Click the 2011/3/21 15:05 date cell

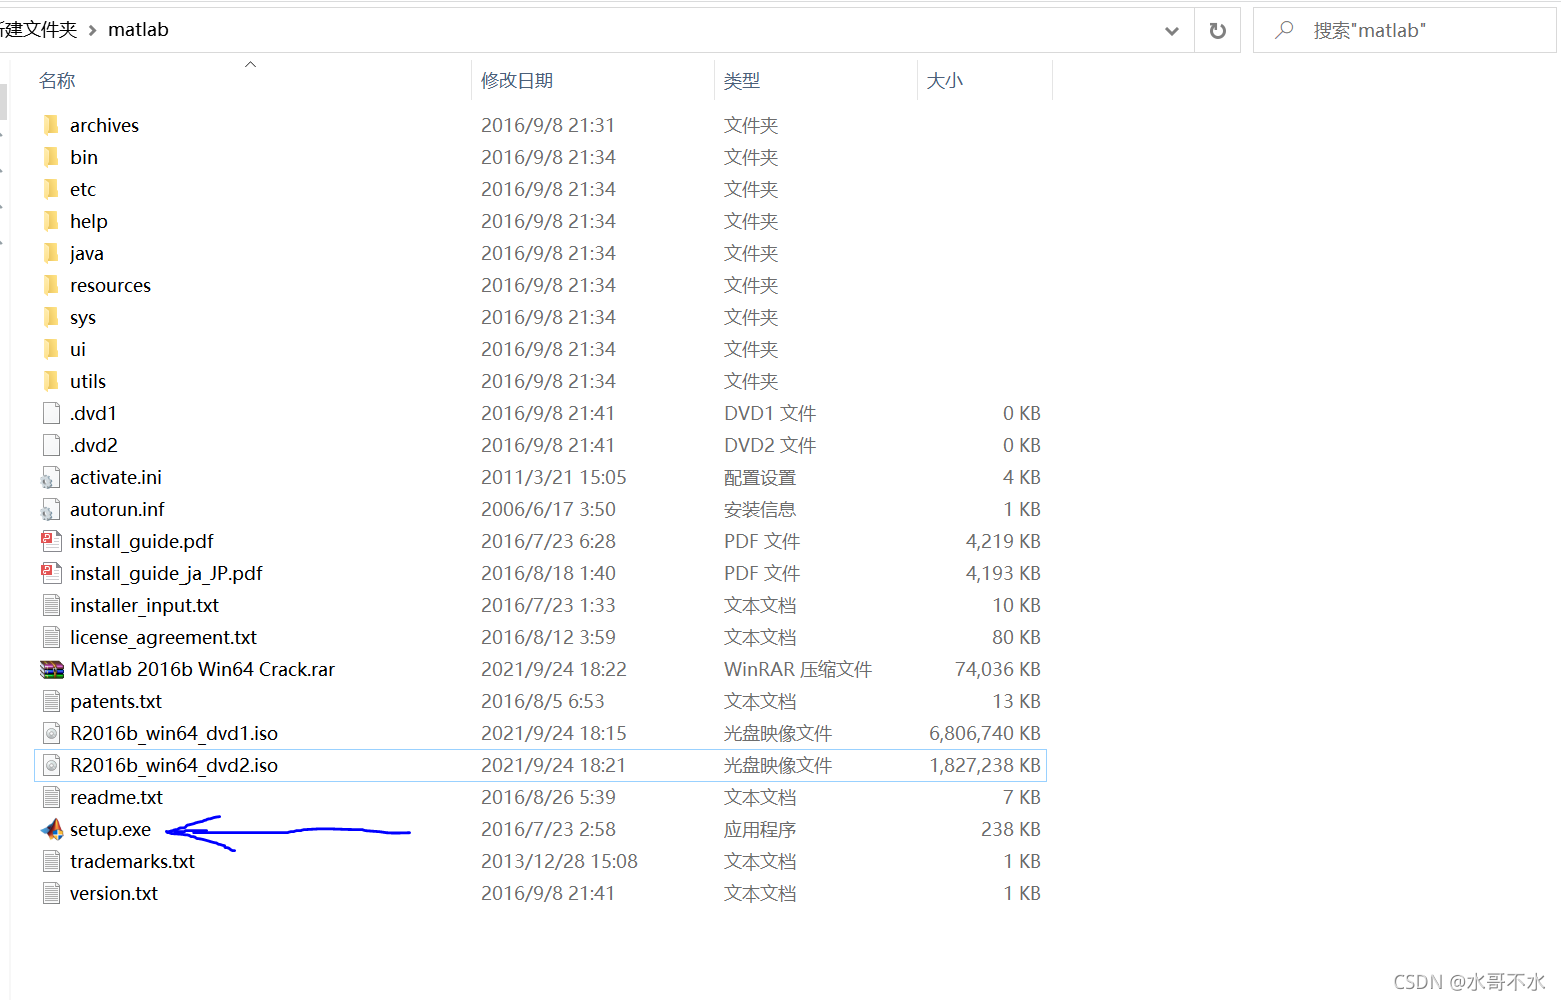tap(554, 477)
